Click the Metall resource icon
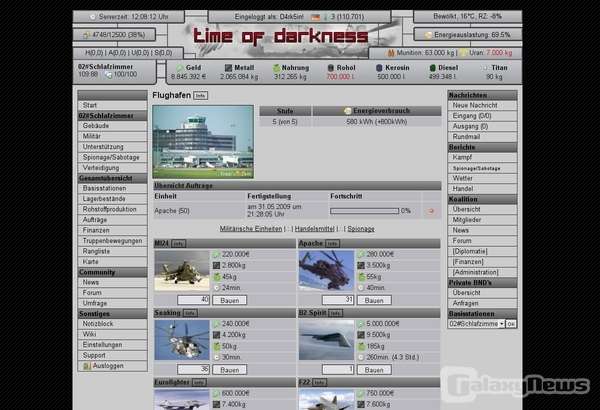 pyautogui.click(x=228, y=68)
